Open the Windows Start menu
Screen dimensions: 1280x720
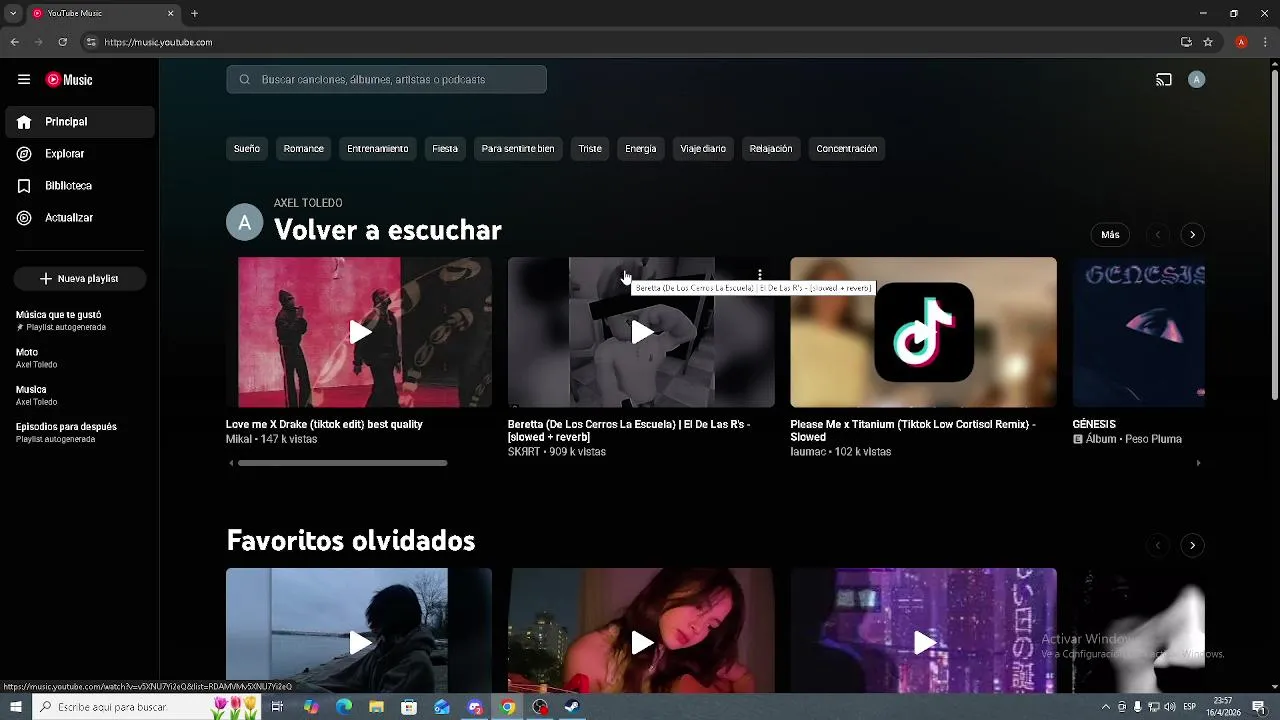click(x=15, y=707)
